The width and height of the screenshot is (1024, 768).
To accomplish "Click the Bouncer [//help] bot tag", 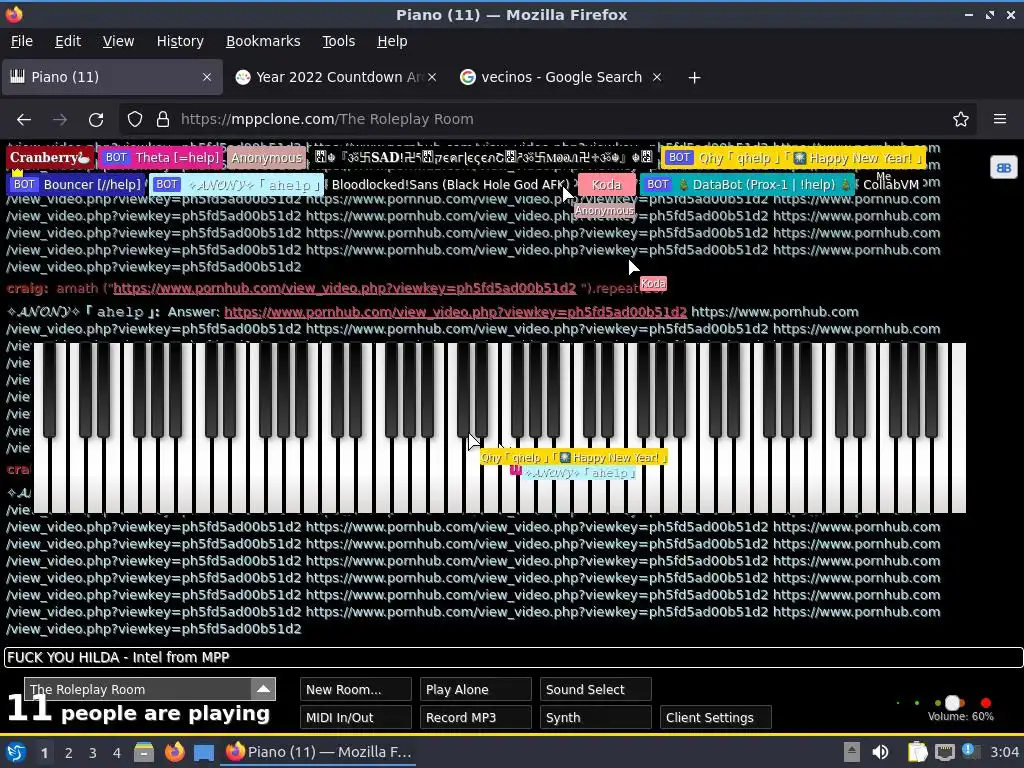I will (x=76, y=184).
